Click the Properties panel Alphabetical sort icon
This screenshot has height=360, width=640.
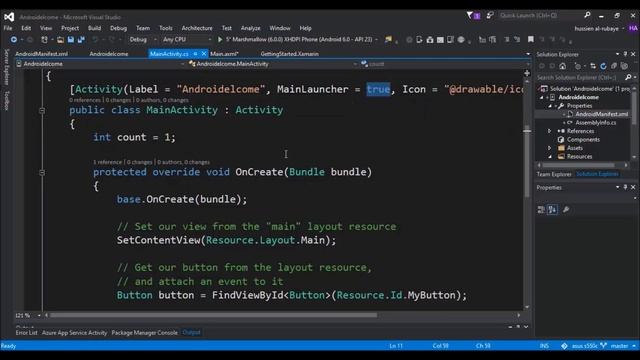coord(552,210)
